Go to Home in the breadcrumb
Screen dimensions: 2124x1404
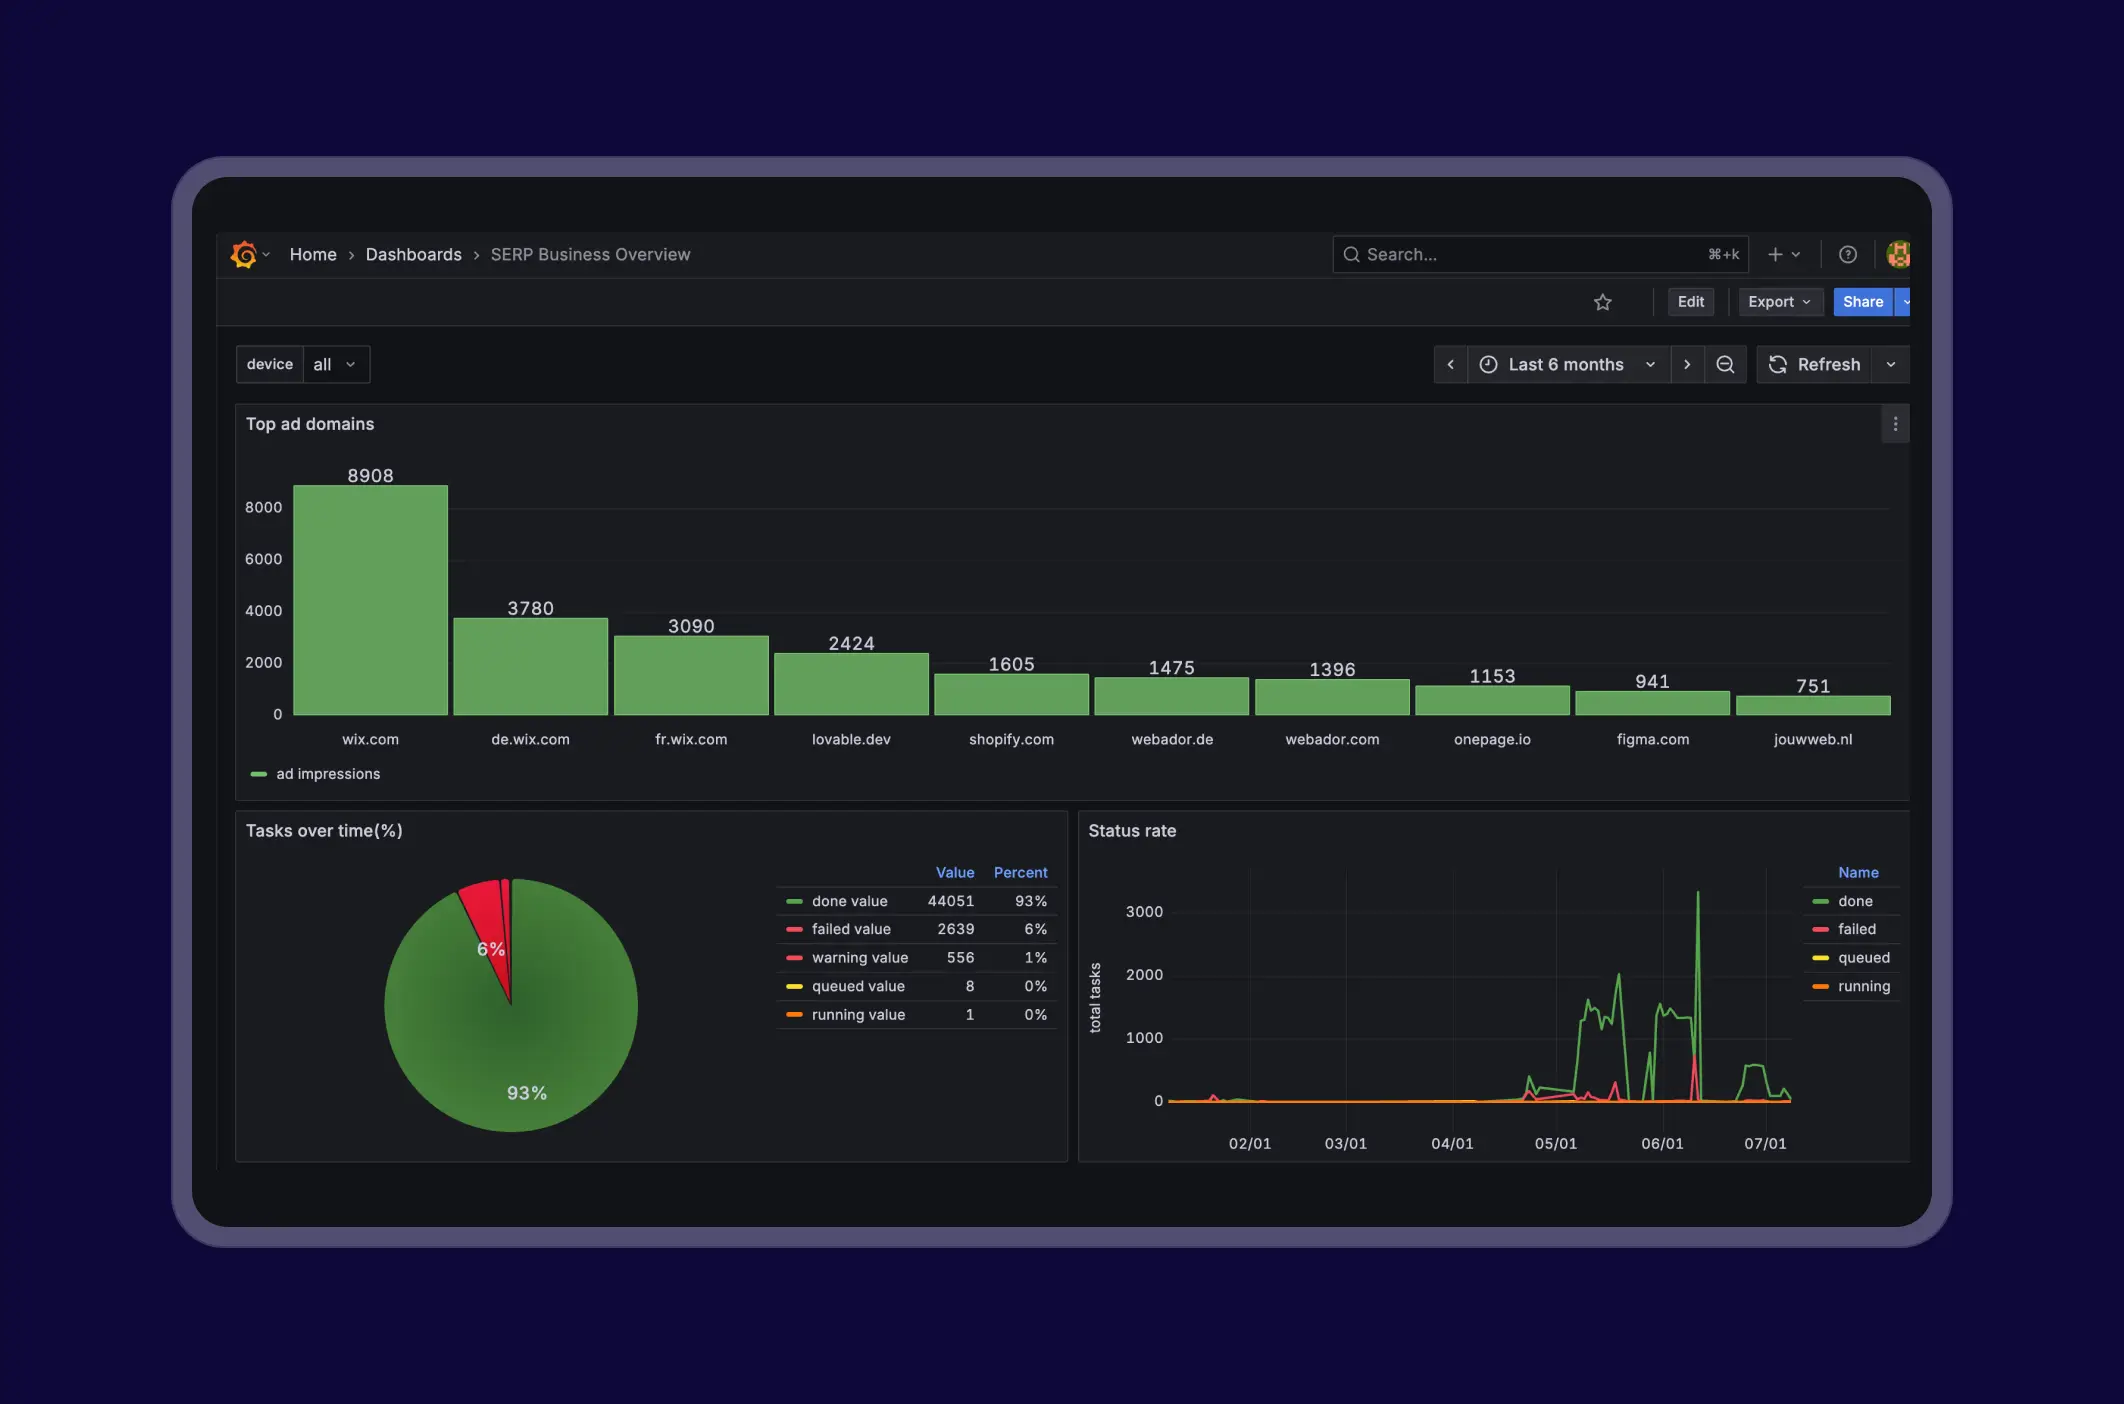pyautogui.click(x=313, y=254)
